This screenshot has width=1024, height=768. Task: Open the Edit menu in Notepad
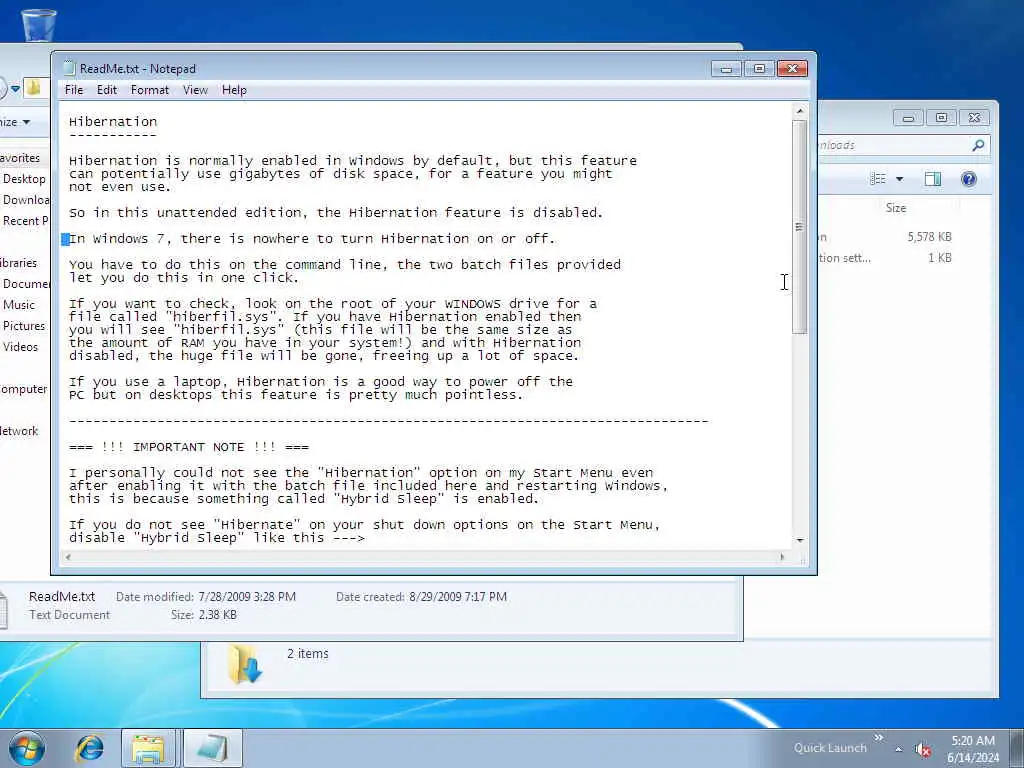tap(106, 90)
